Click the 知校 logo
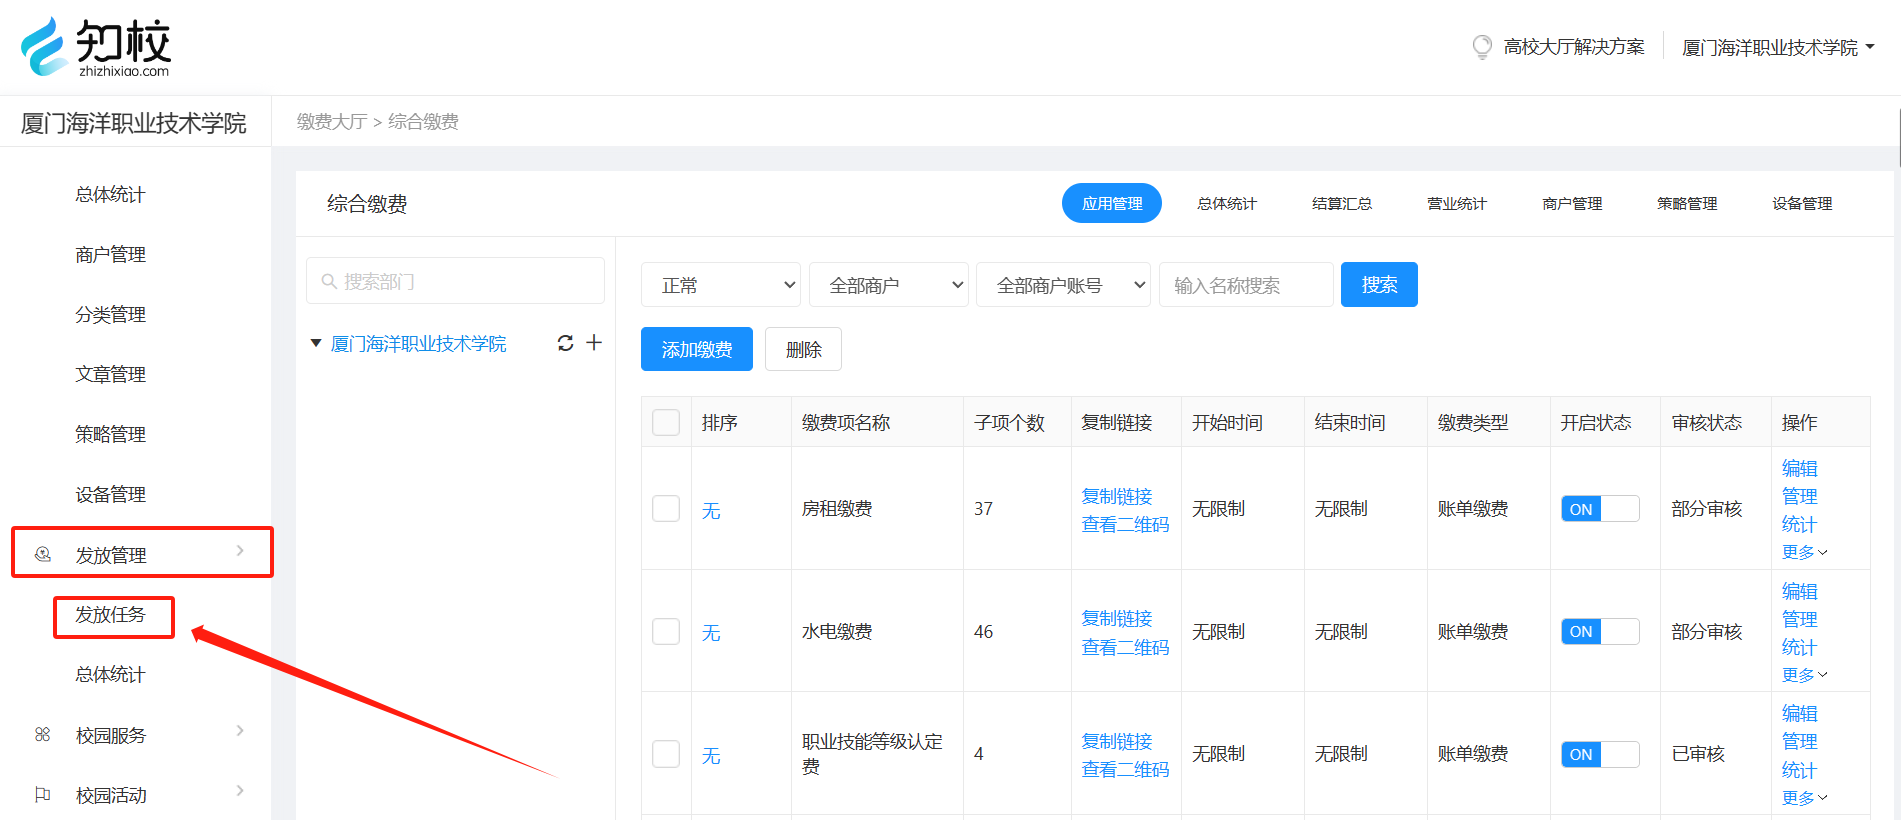This screenshot has width=1901, height=820. [x=96, y=47]
